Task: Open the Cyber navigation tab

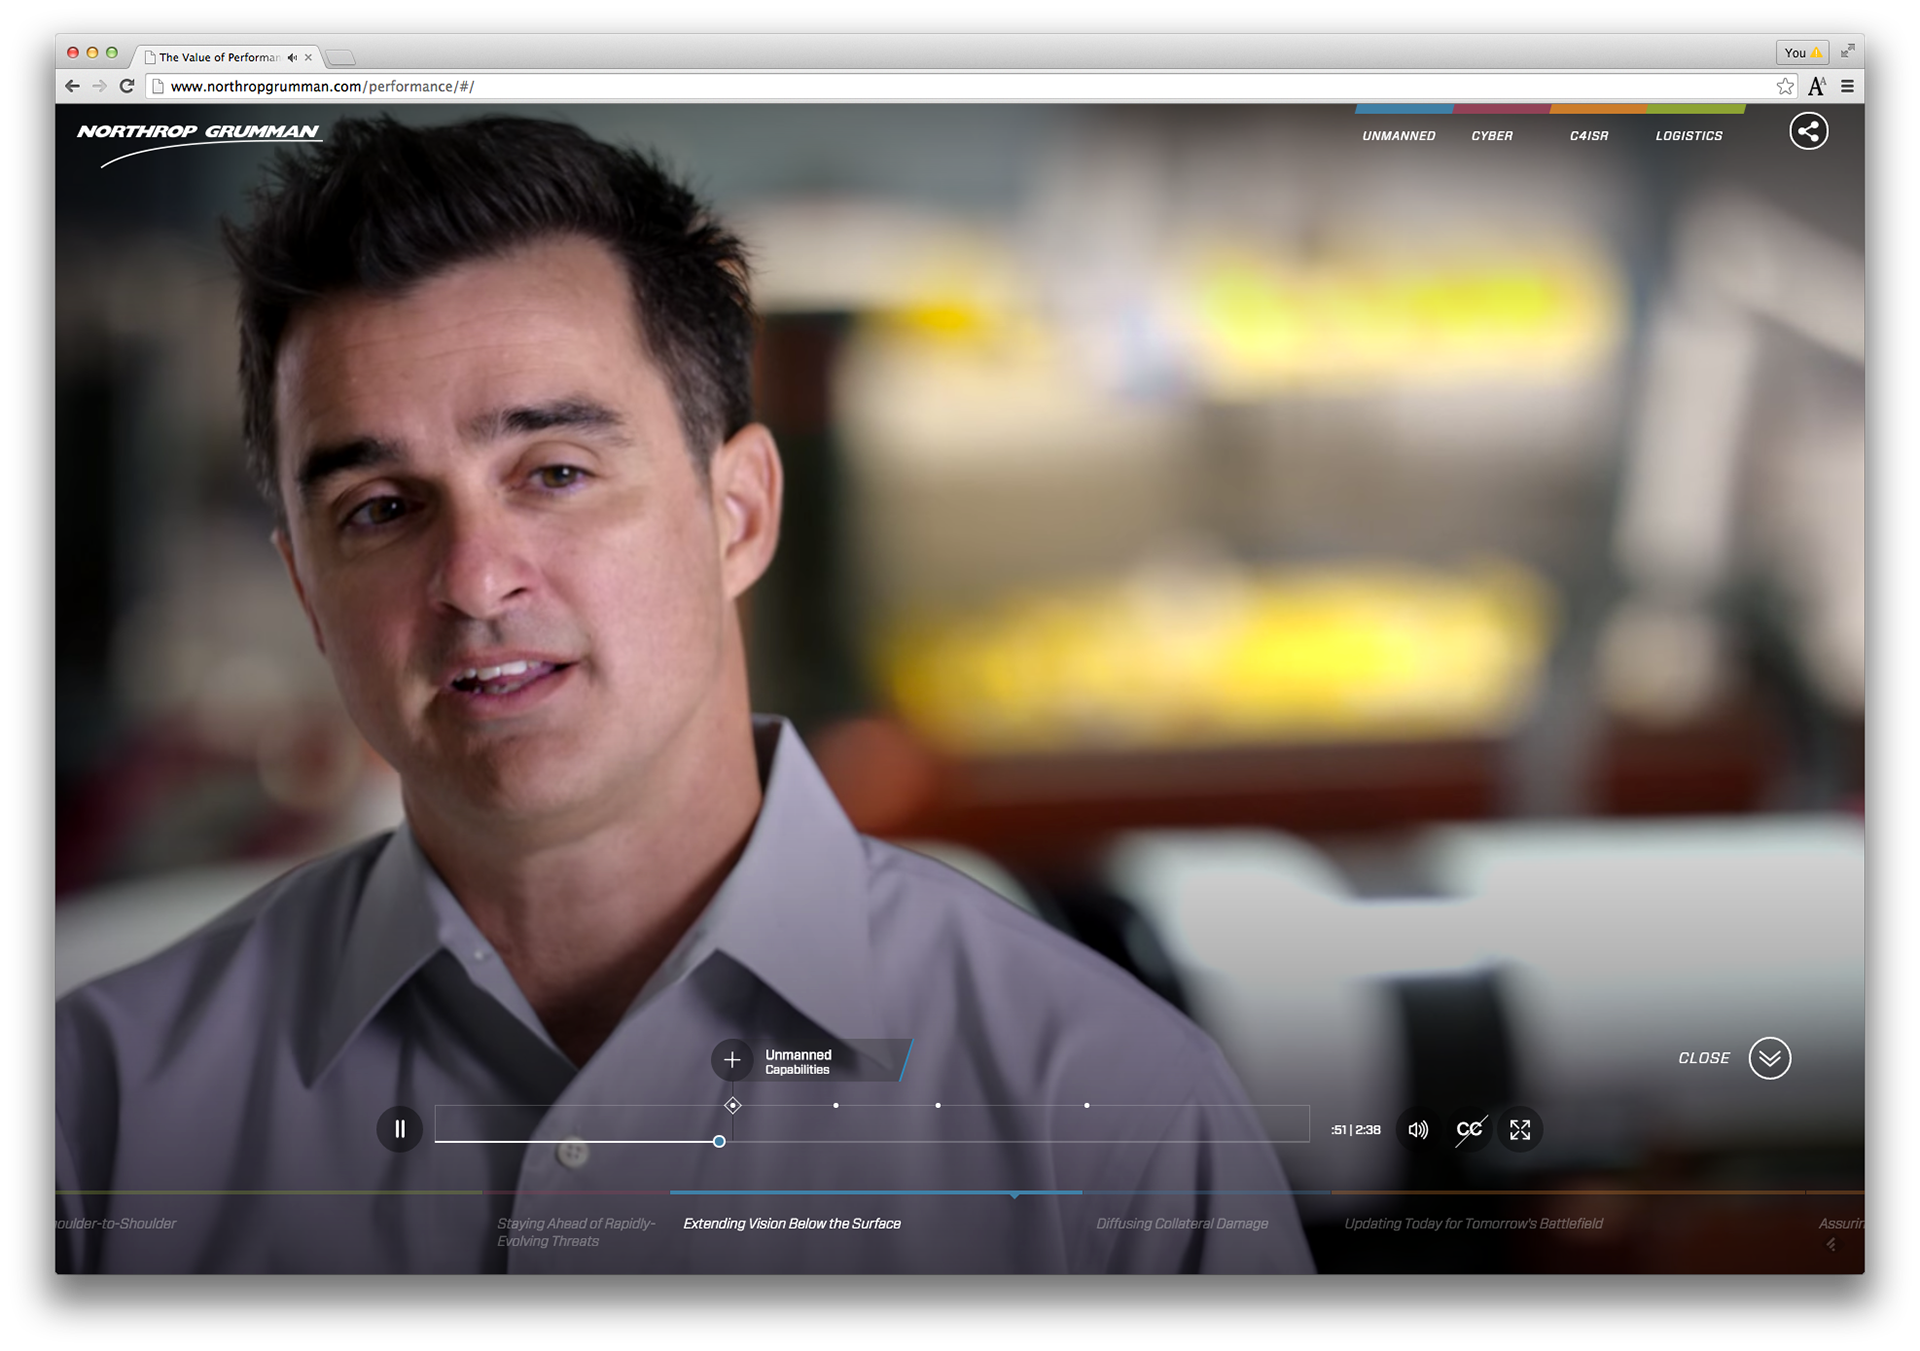Action: [x=1491, y=136]
